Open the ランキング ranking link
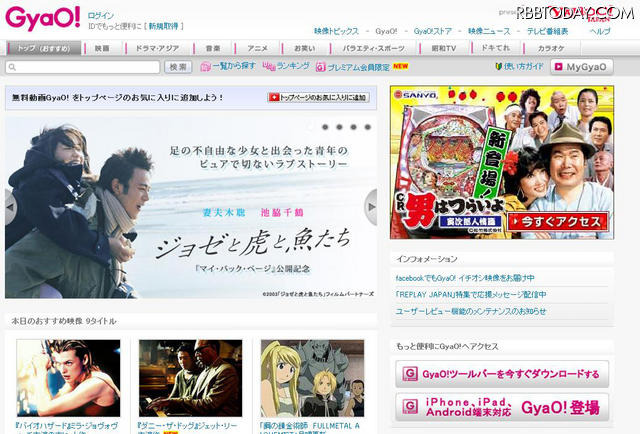The width and height of the screenshot is (640, 434). click(286, 66)
